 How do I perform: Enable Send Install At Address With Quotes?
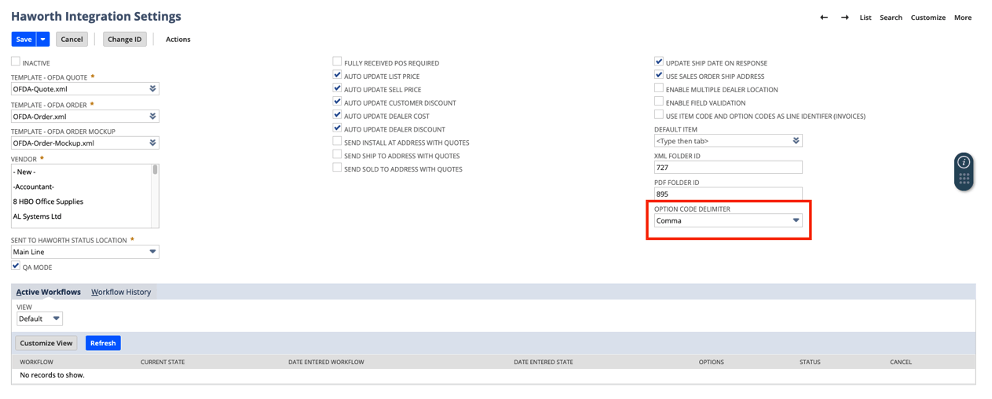(x=337, y=142)
